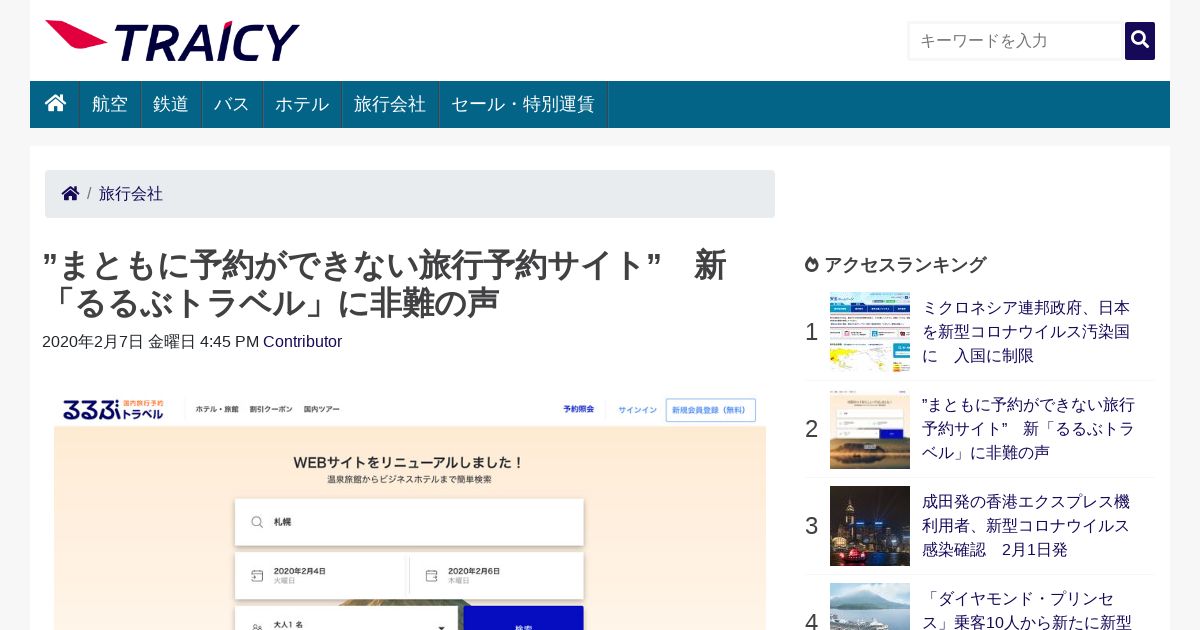Screen dimensions: 1200x630
Task: Open the 旅行会社 navigation menu item
Action: point(390,104)
